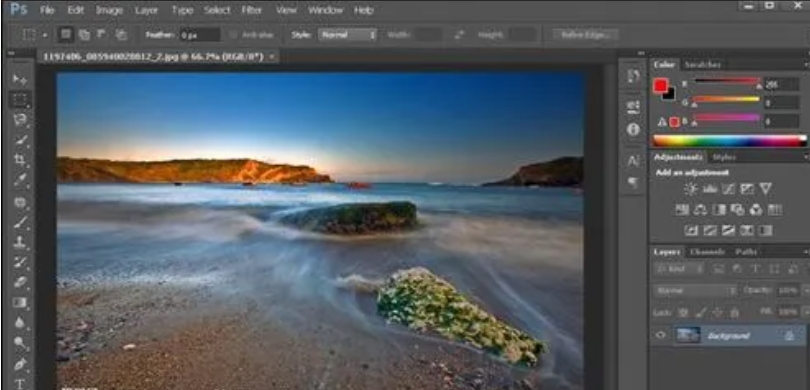
Task: Add a Brightness/Contrast adjustment
Action: point(691,189)
